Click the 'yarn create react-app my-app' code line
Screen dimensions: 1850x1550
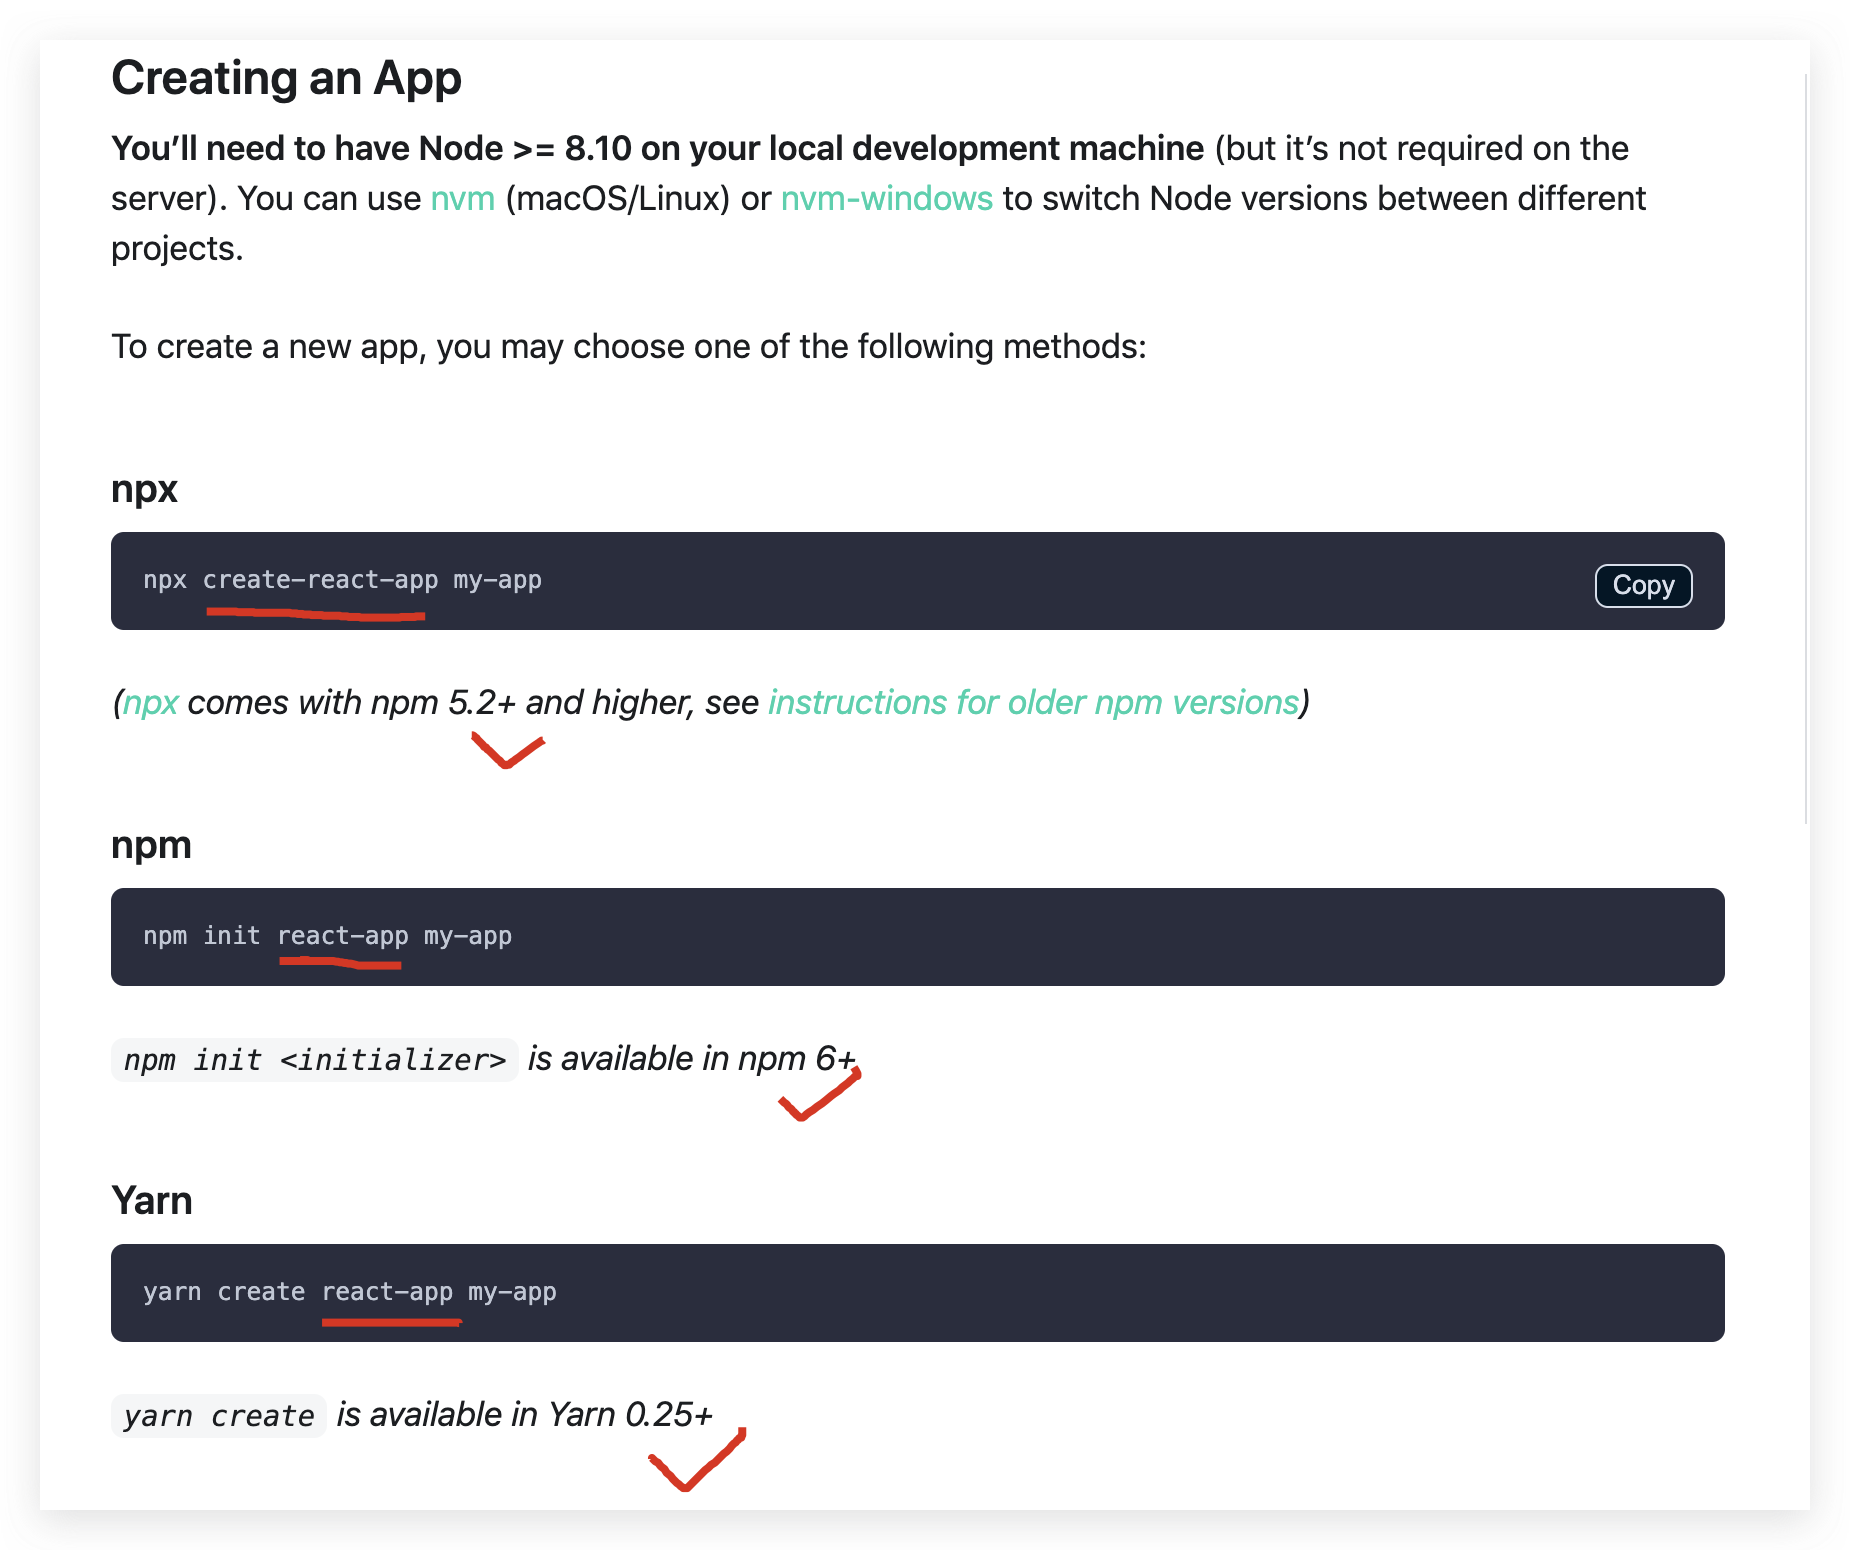pyautogui.click(x=349, y=1292)
